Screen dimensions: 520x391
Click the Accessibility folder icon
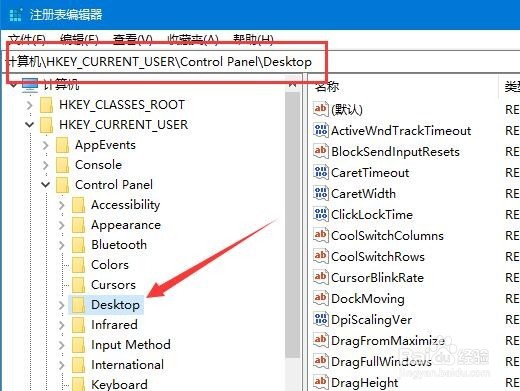coord(78,205)
